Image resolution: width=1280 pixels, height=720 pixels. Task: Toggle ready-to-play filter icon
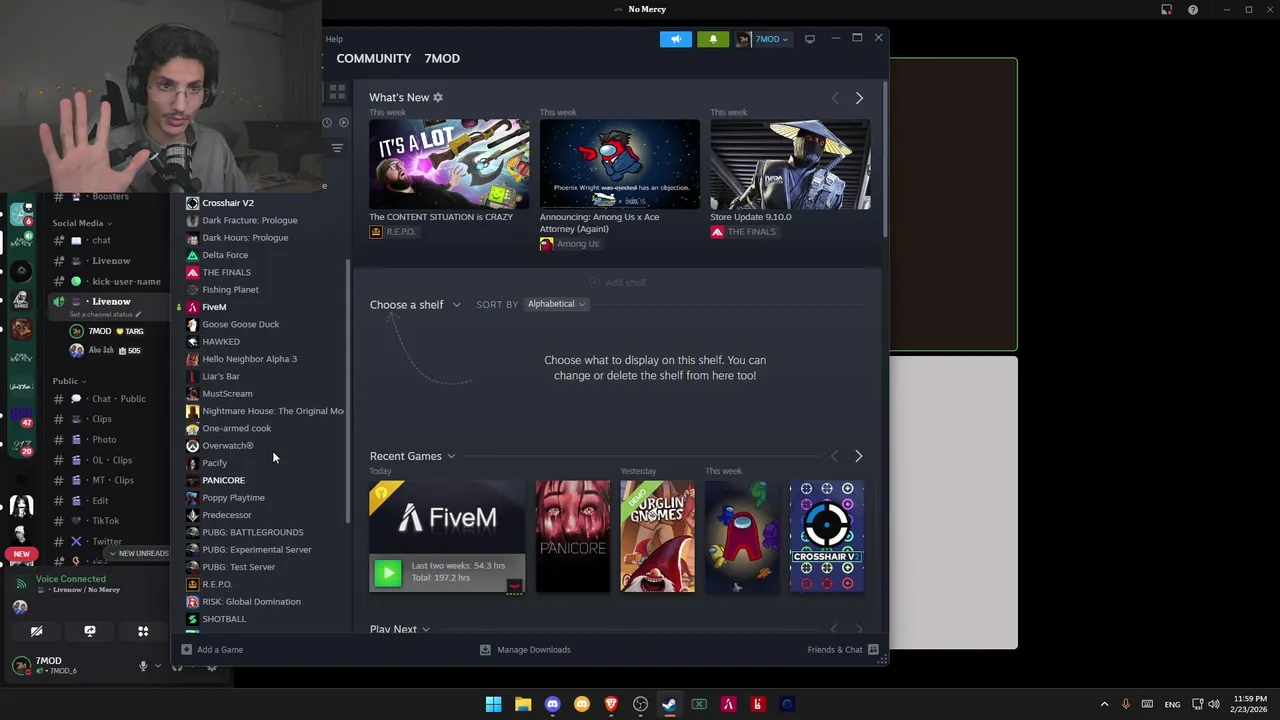344,122
